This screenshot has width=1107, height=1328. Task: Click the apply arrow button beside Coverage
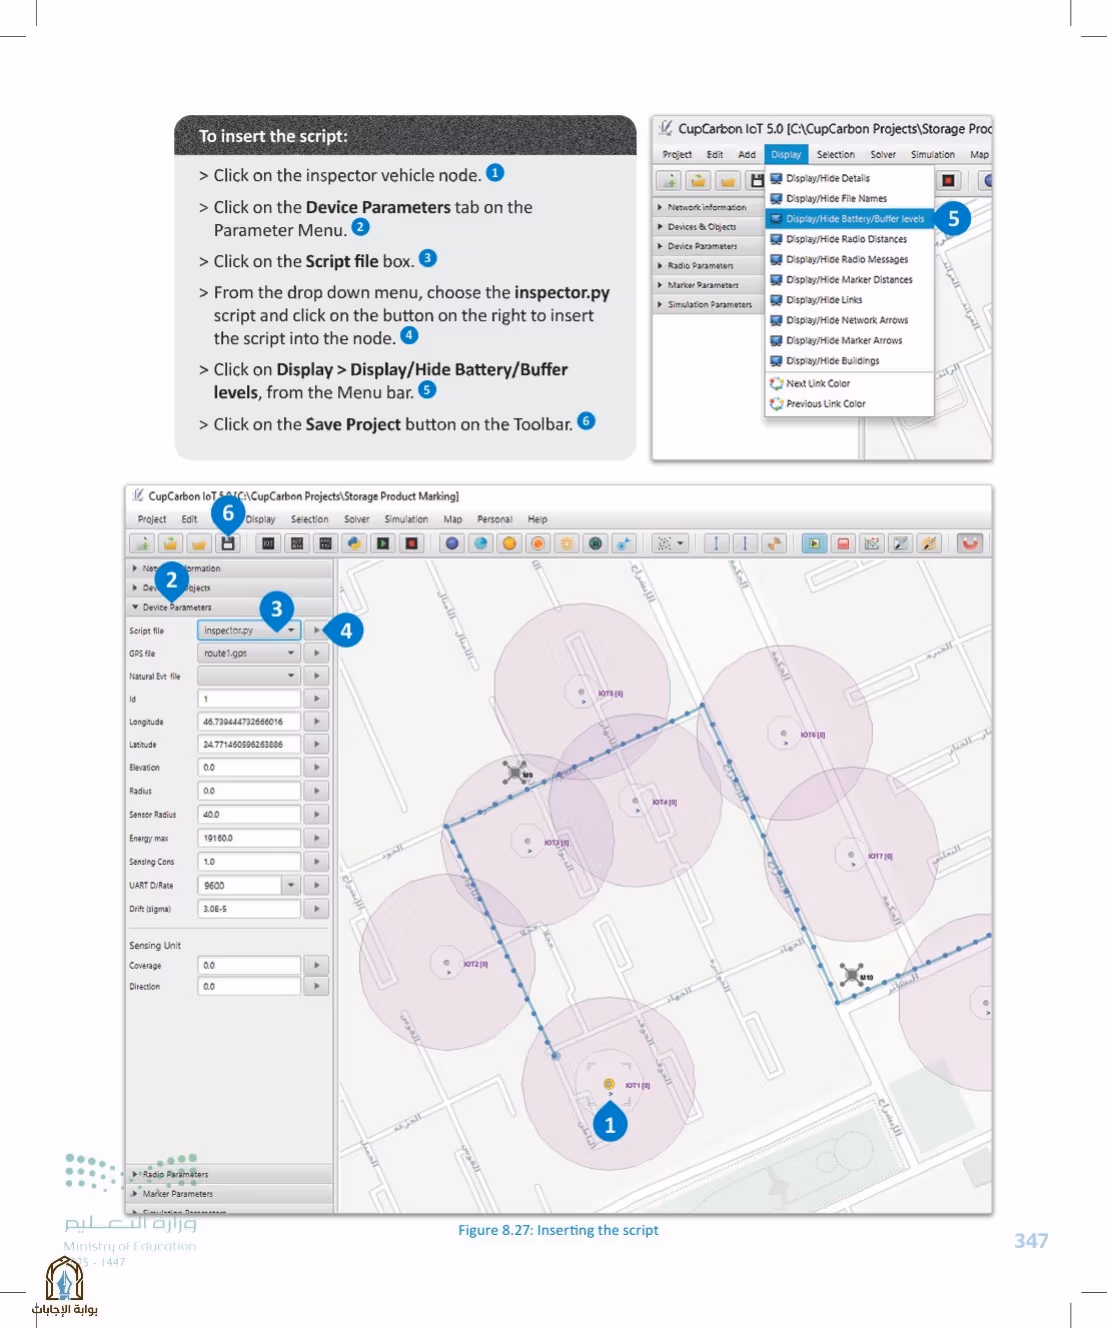pyautogui.click(x=316, y=965)
